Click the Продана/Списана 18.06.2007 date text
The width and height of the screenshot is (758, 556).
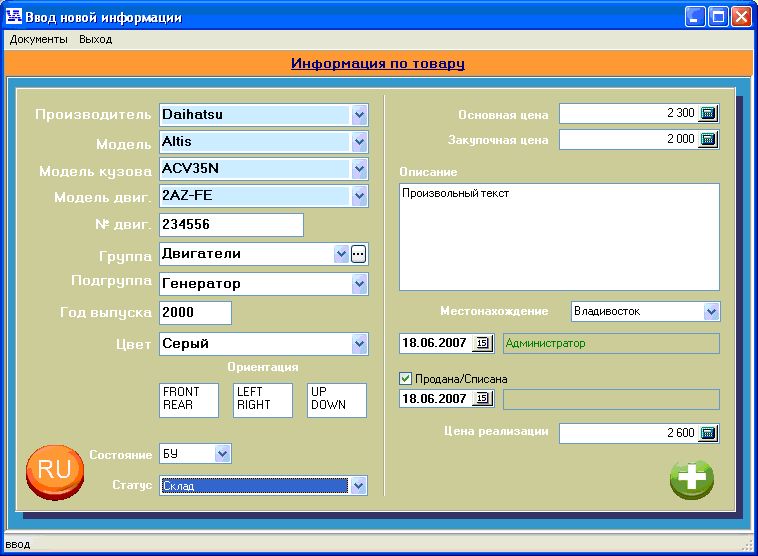[434, 398]
